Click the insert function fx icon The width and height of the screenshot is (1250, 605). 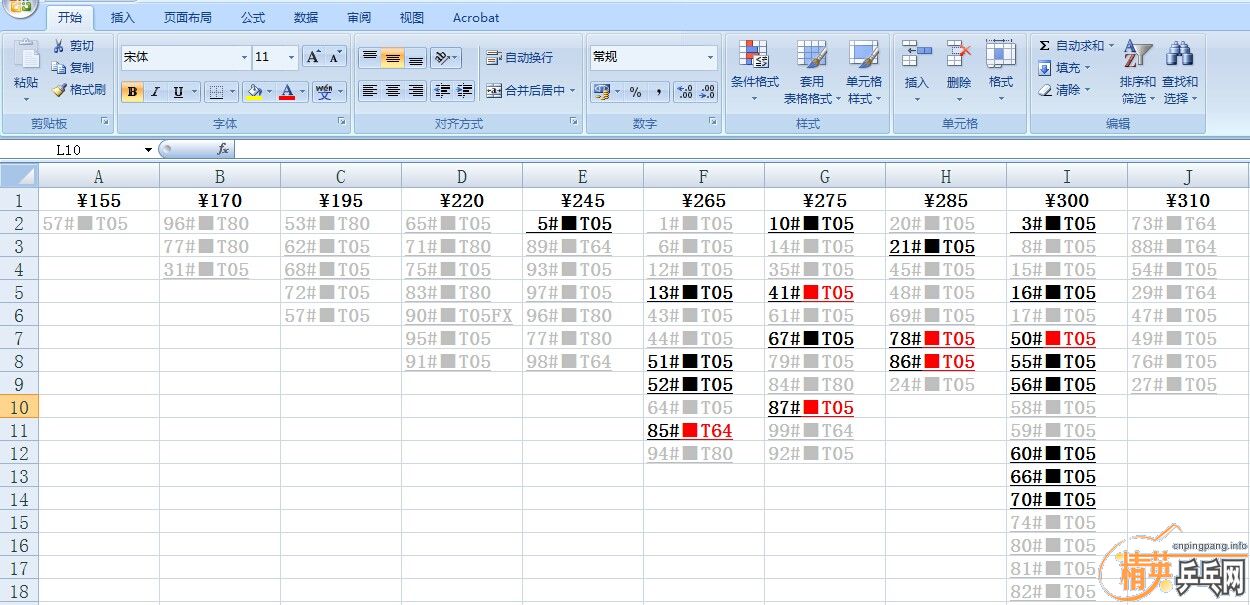click(223, 149)
